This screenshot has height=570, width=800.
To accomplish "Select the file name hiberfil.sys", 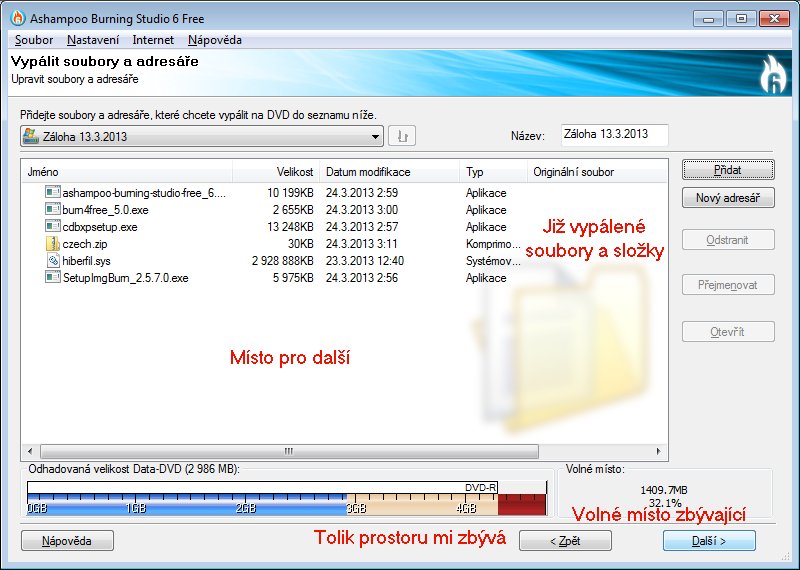I will coord(87,261).
